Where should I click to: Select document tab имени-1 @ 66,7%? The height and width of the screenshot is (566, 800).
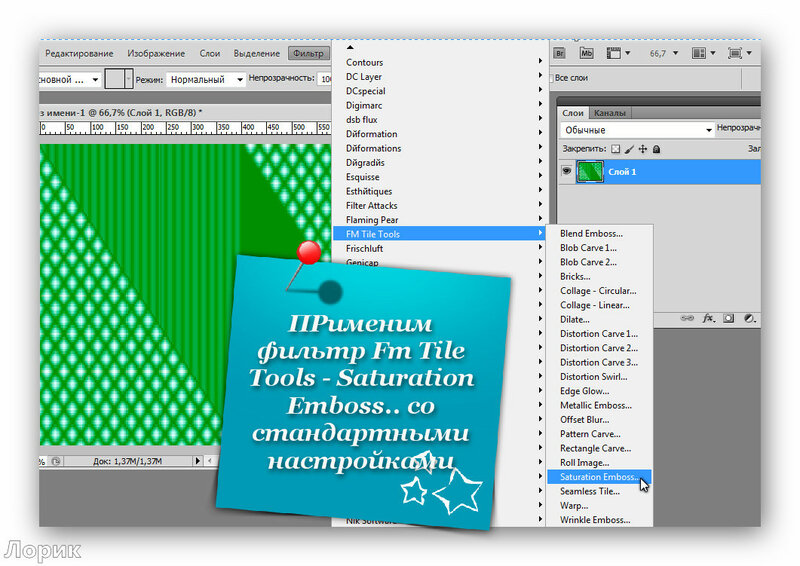[x=121, y=112]
